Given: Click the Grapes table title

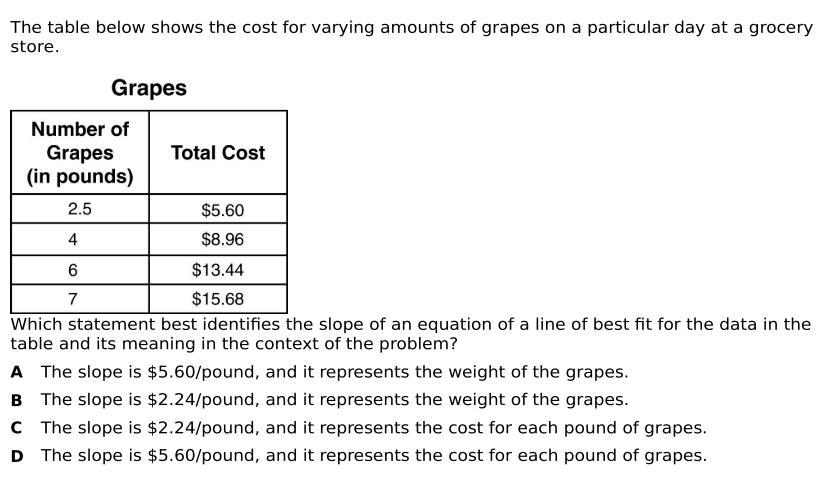Looking at the screenshot, I should coord(149,88).
